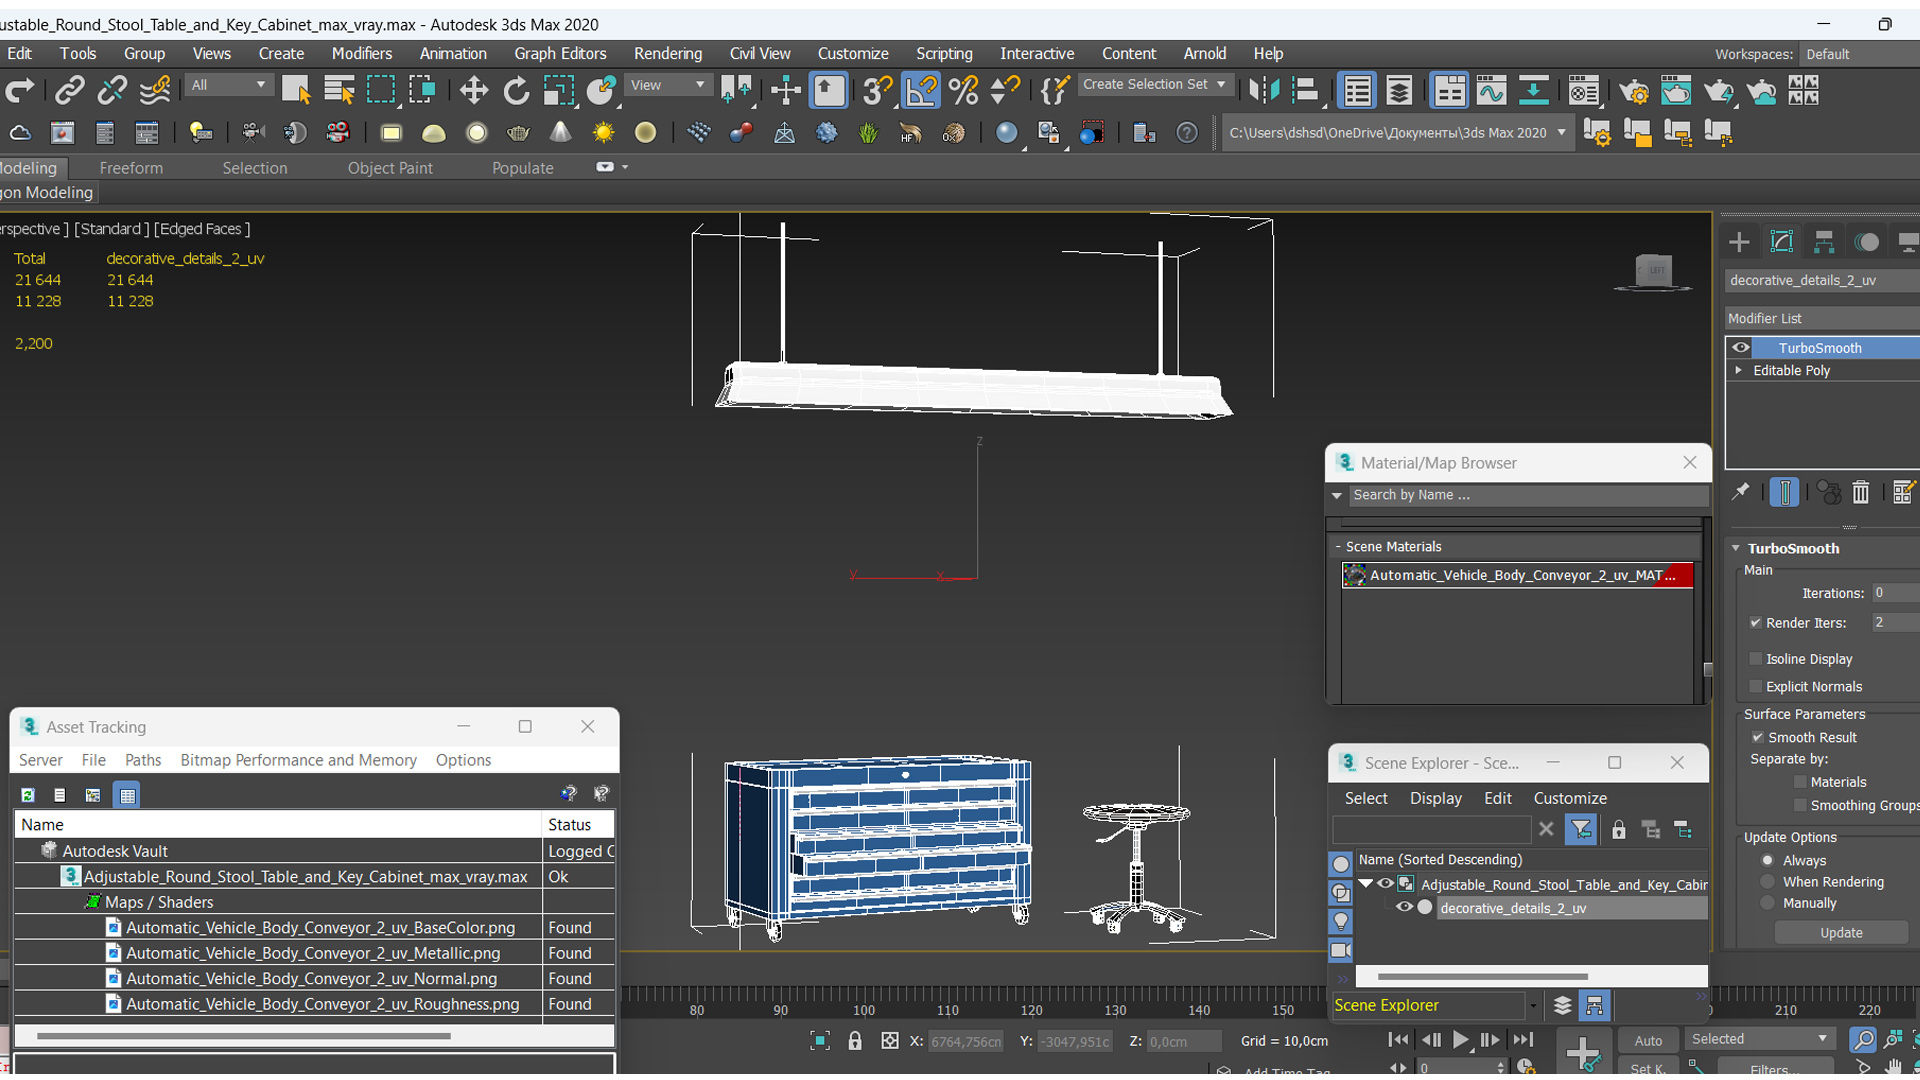Select the Always update radio option
The image size is (1920, 1080).
pyautogui.click(x=1767, y=861)
